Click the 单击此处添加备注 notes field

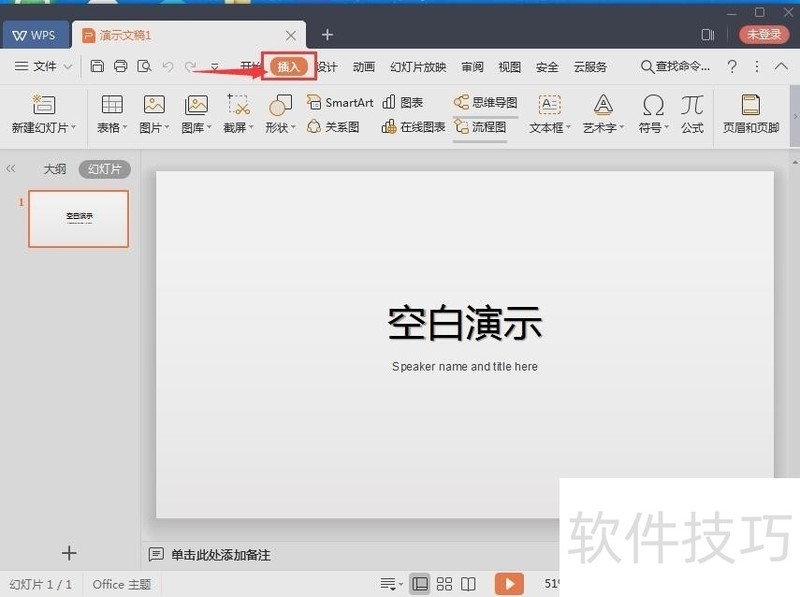click(220, 555)
